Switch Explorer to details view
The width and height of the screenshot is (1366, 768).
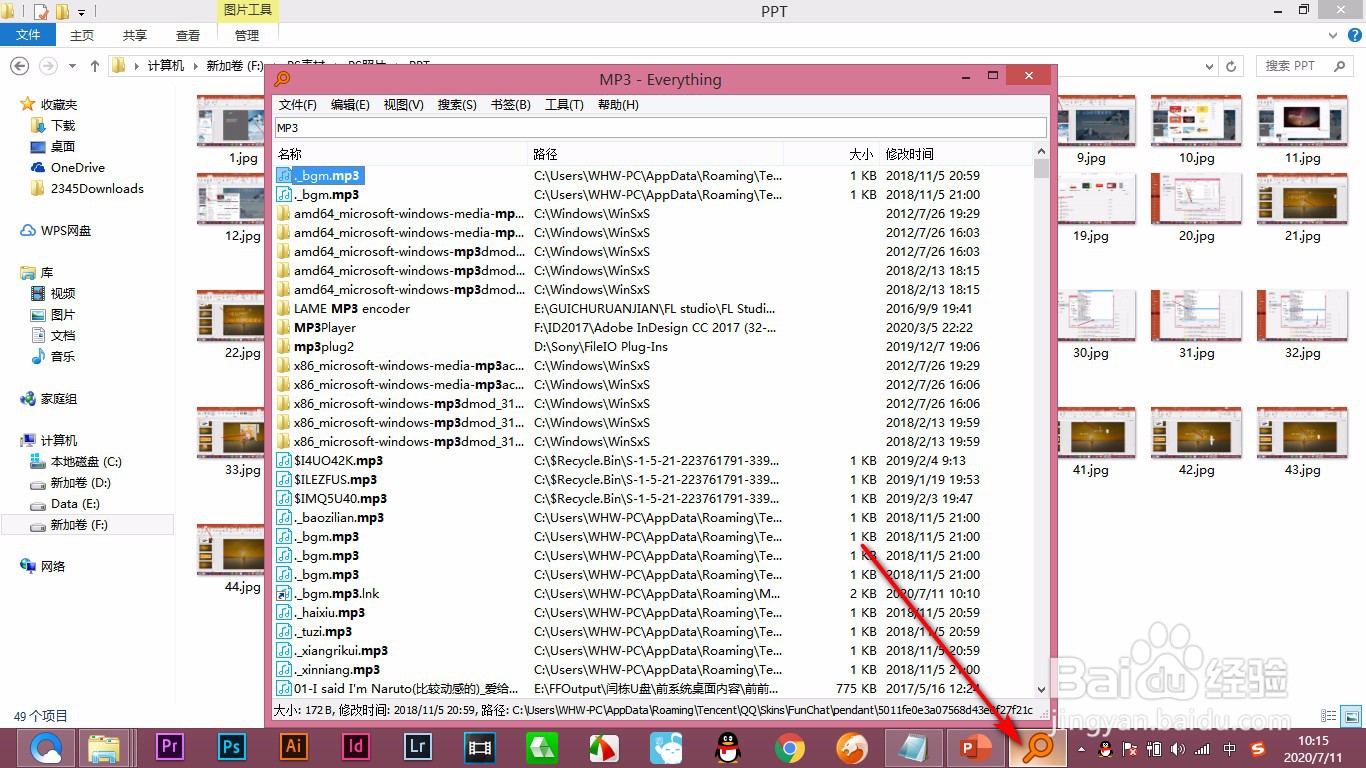click(1331, 716)
